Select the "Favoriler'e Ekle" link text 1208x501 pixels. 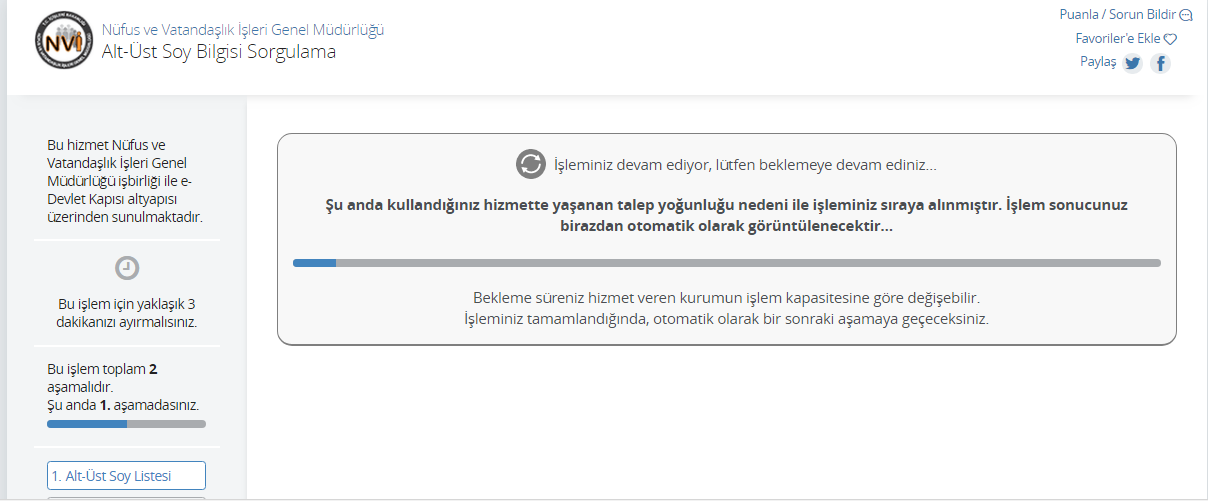[1117, 39]
